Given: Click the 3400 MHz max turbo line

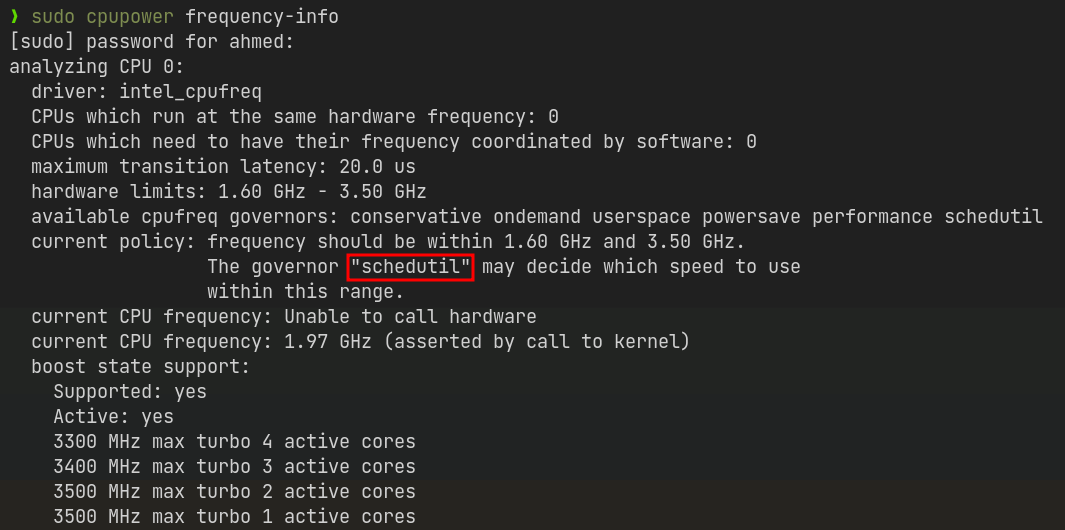Looking at the screenshot, I should [x=234, y=467].
